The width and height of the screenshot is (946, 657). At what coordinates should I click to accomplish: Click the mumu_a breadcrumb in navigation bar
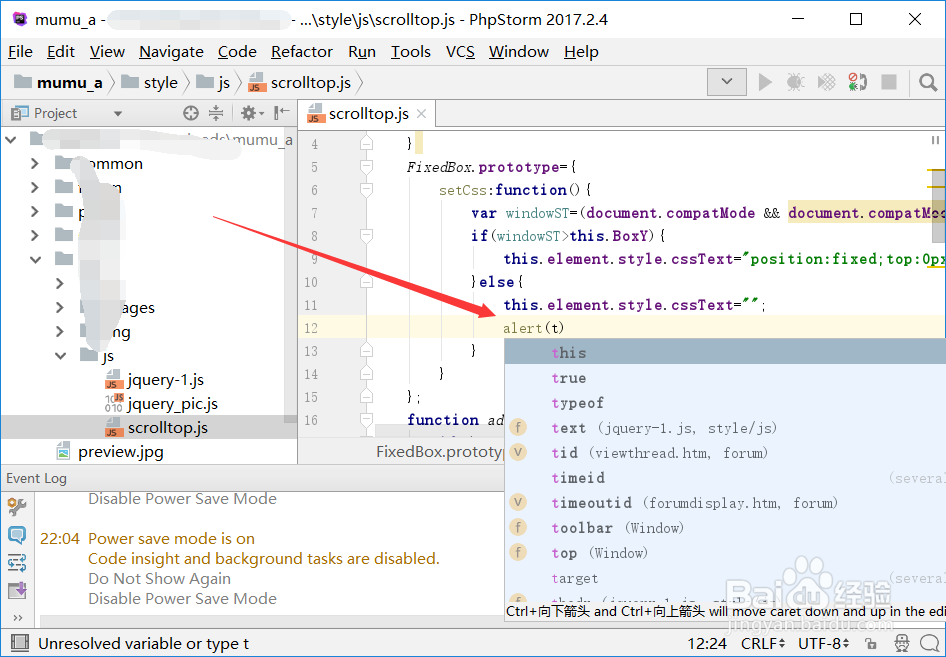59,83
